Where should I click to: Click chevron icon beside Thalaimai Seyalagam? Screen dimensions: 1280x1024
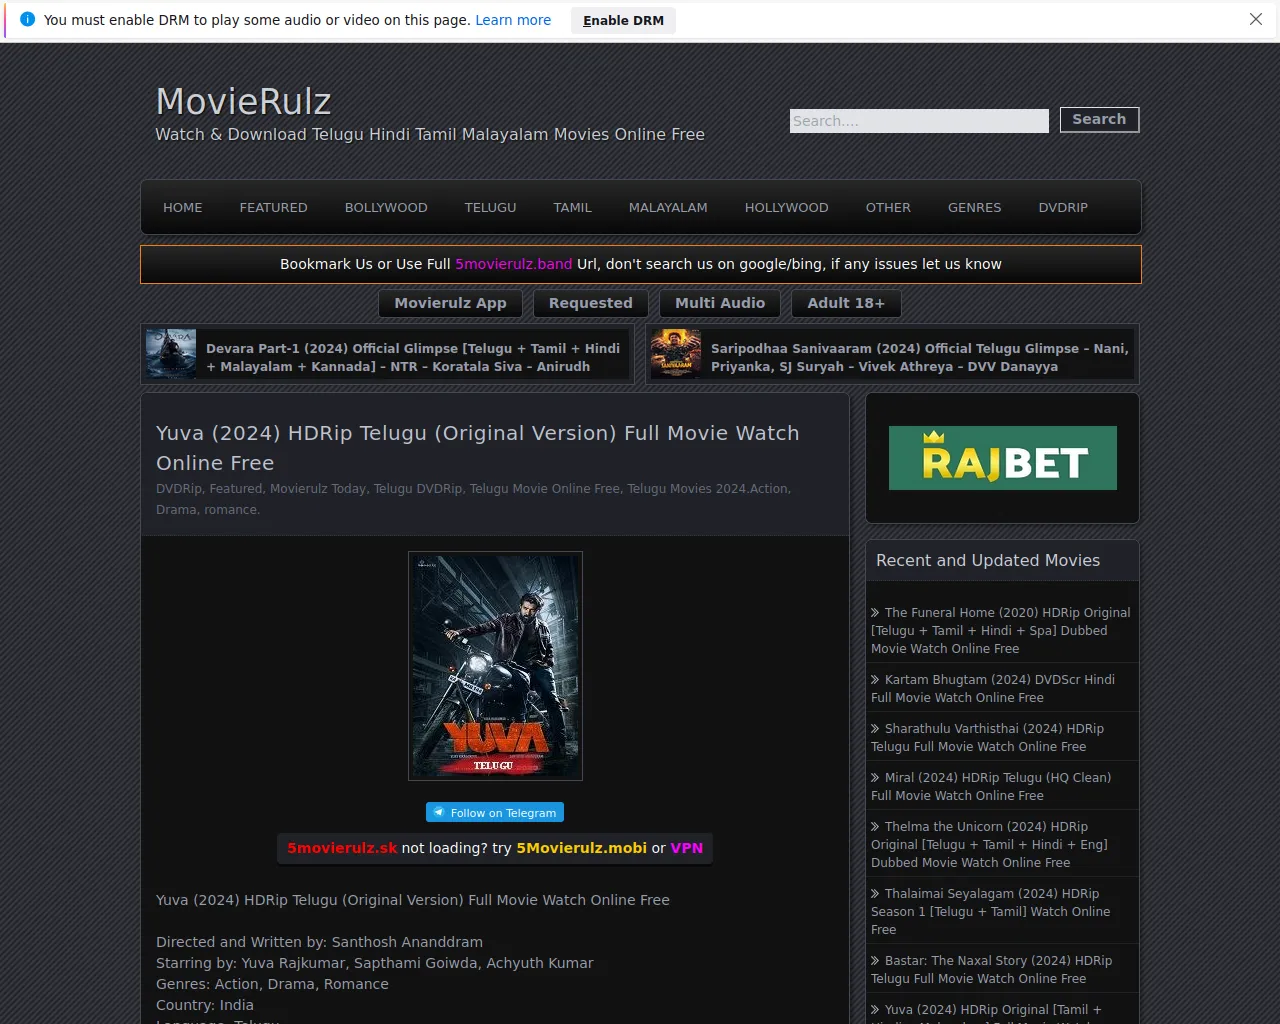tap(875, 894)
